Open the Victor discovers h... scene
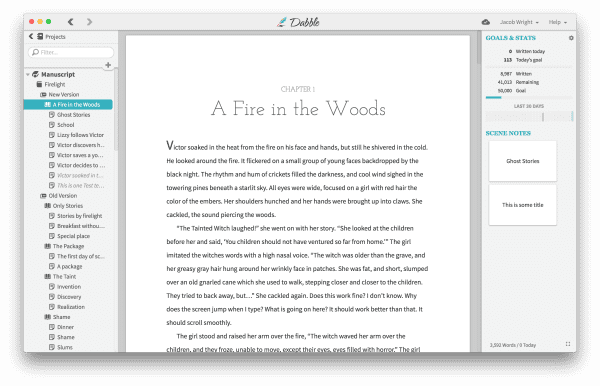Viewport: 600px width, 386px height. click(80, 145)
